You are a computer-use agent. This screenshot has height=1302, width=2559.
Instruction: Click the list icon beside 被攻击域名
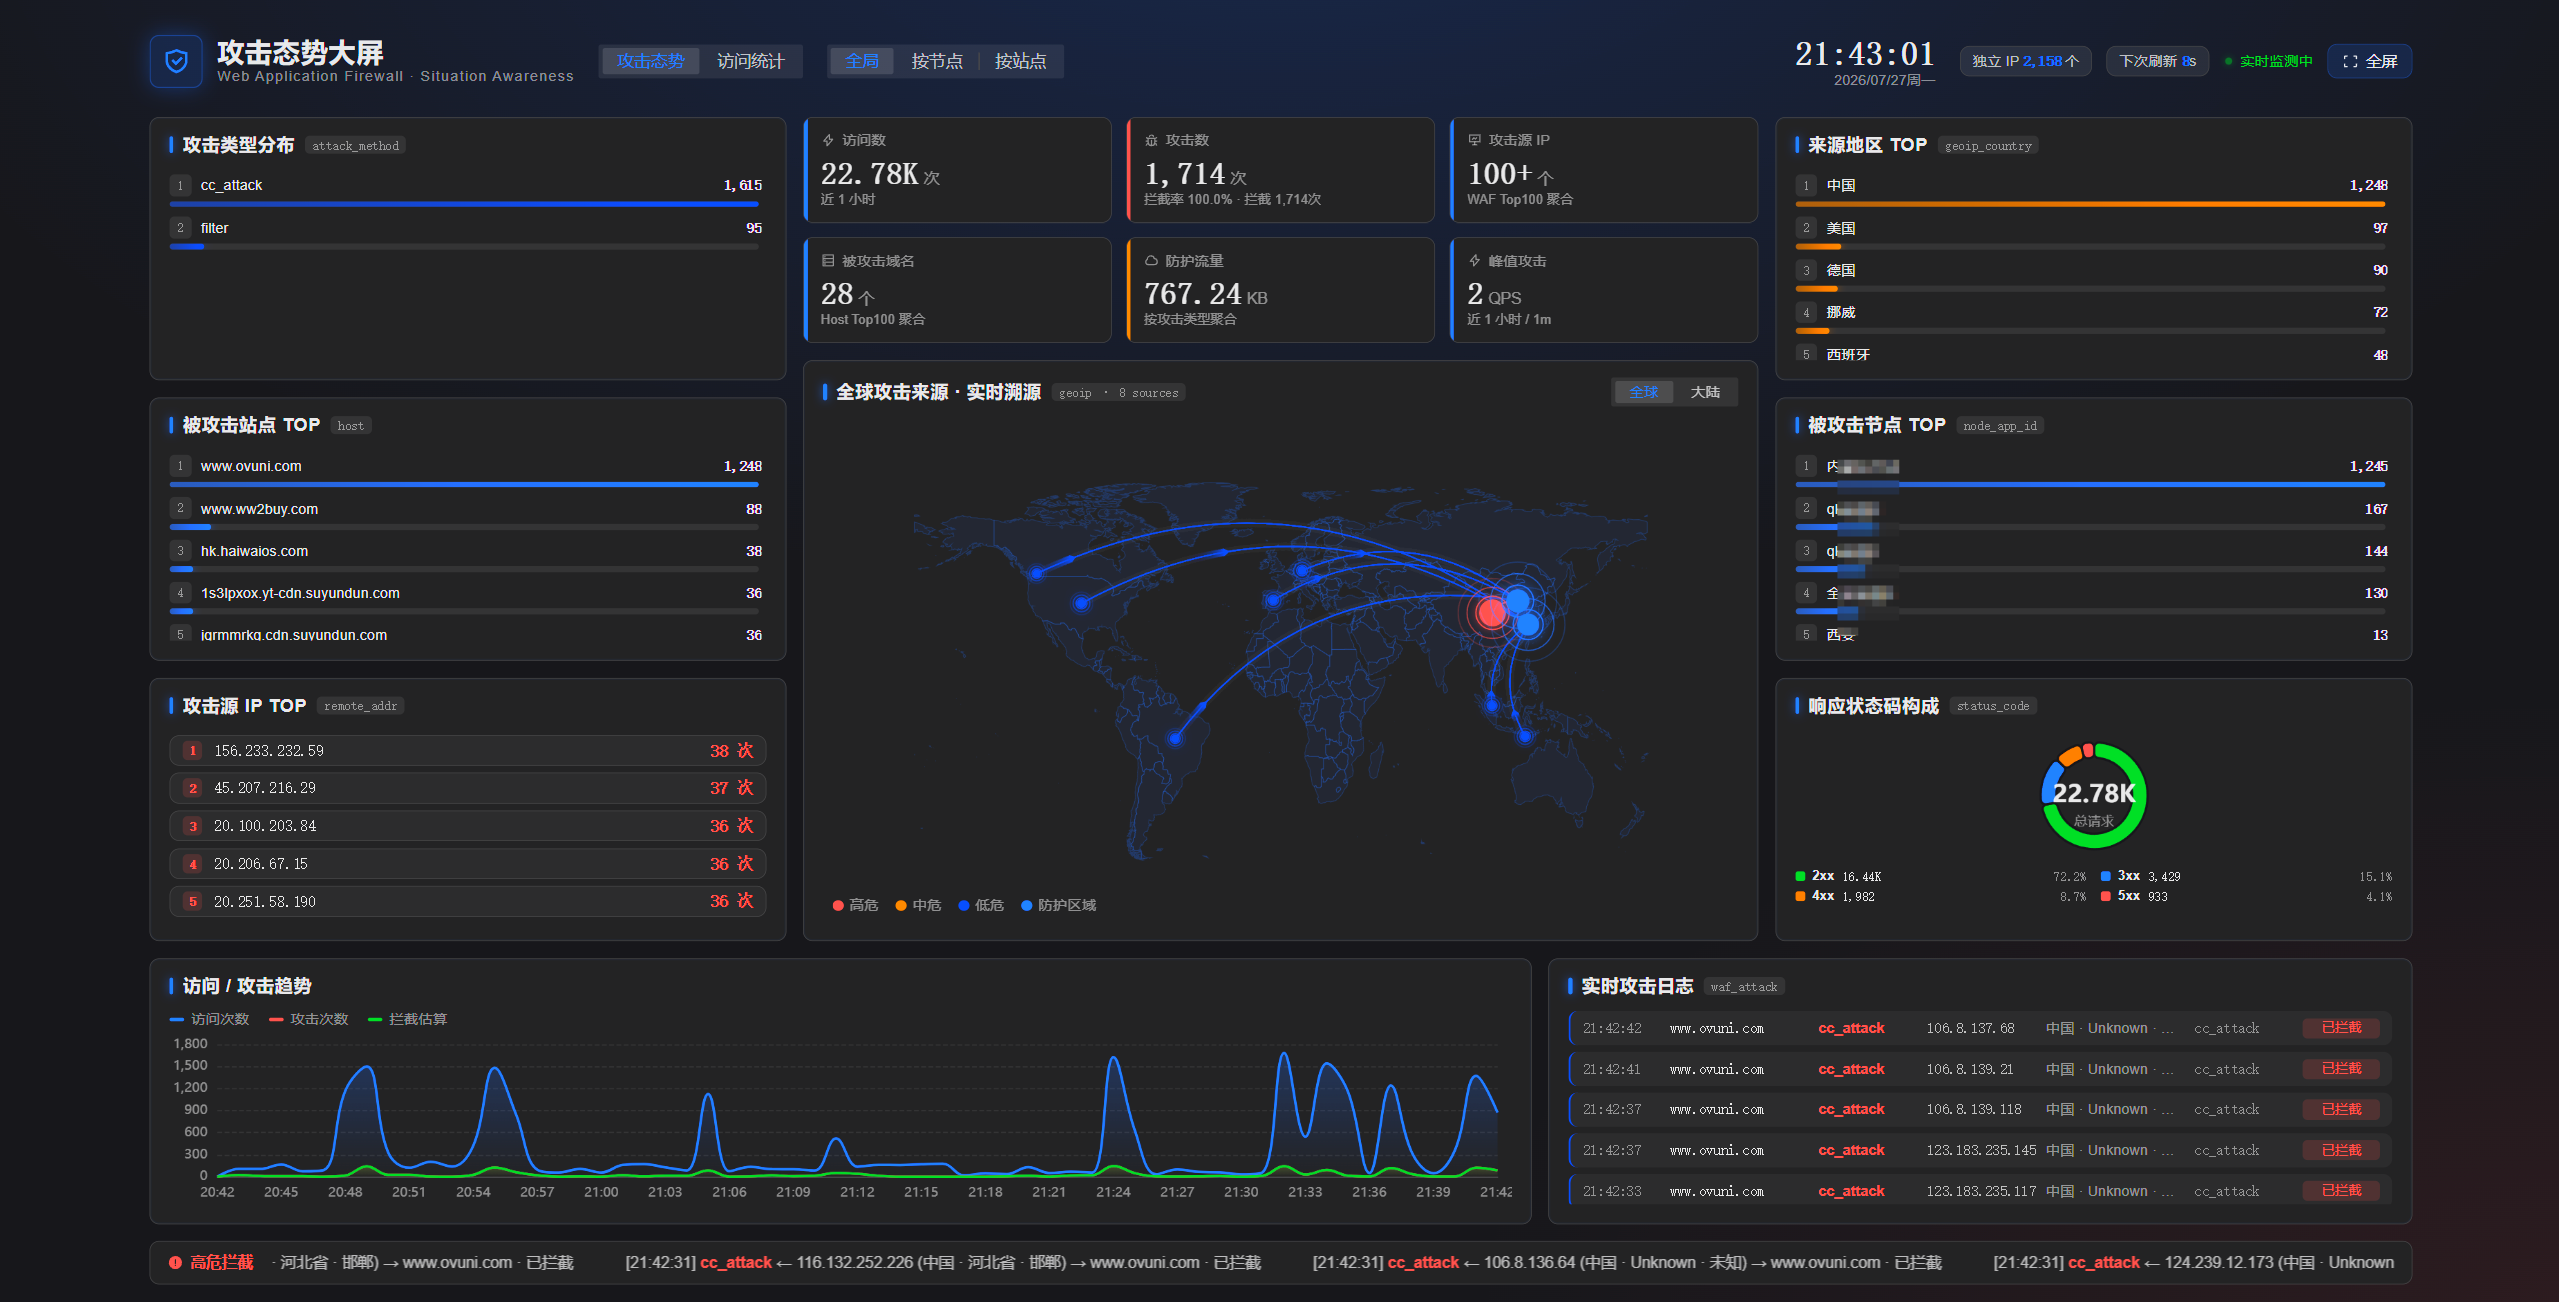click(828, 261)
